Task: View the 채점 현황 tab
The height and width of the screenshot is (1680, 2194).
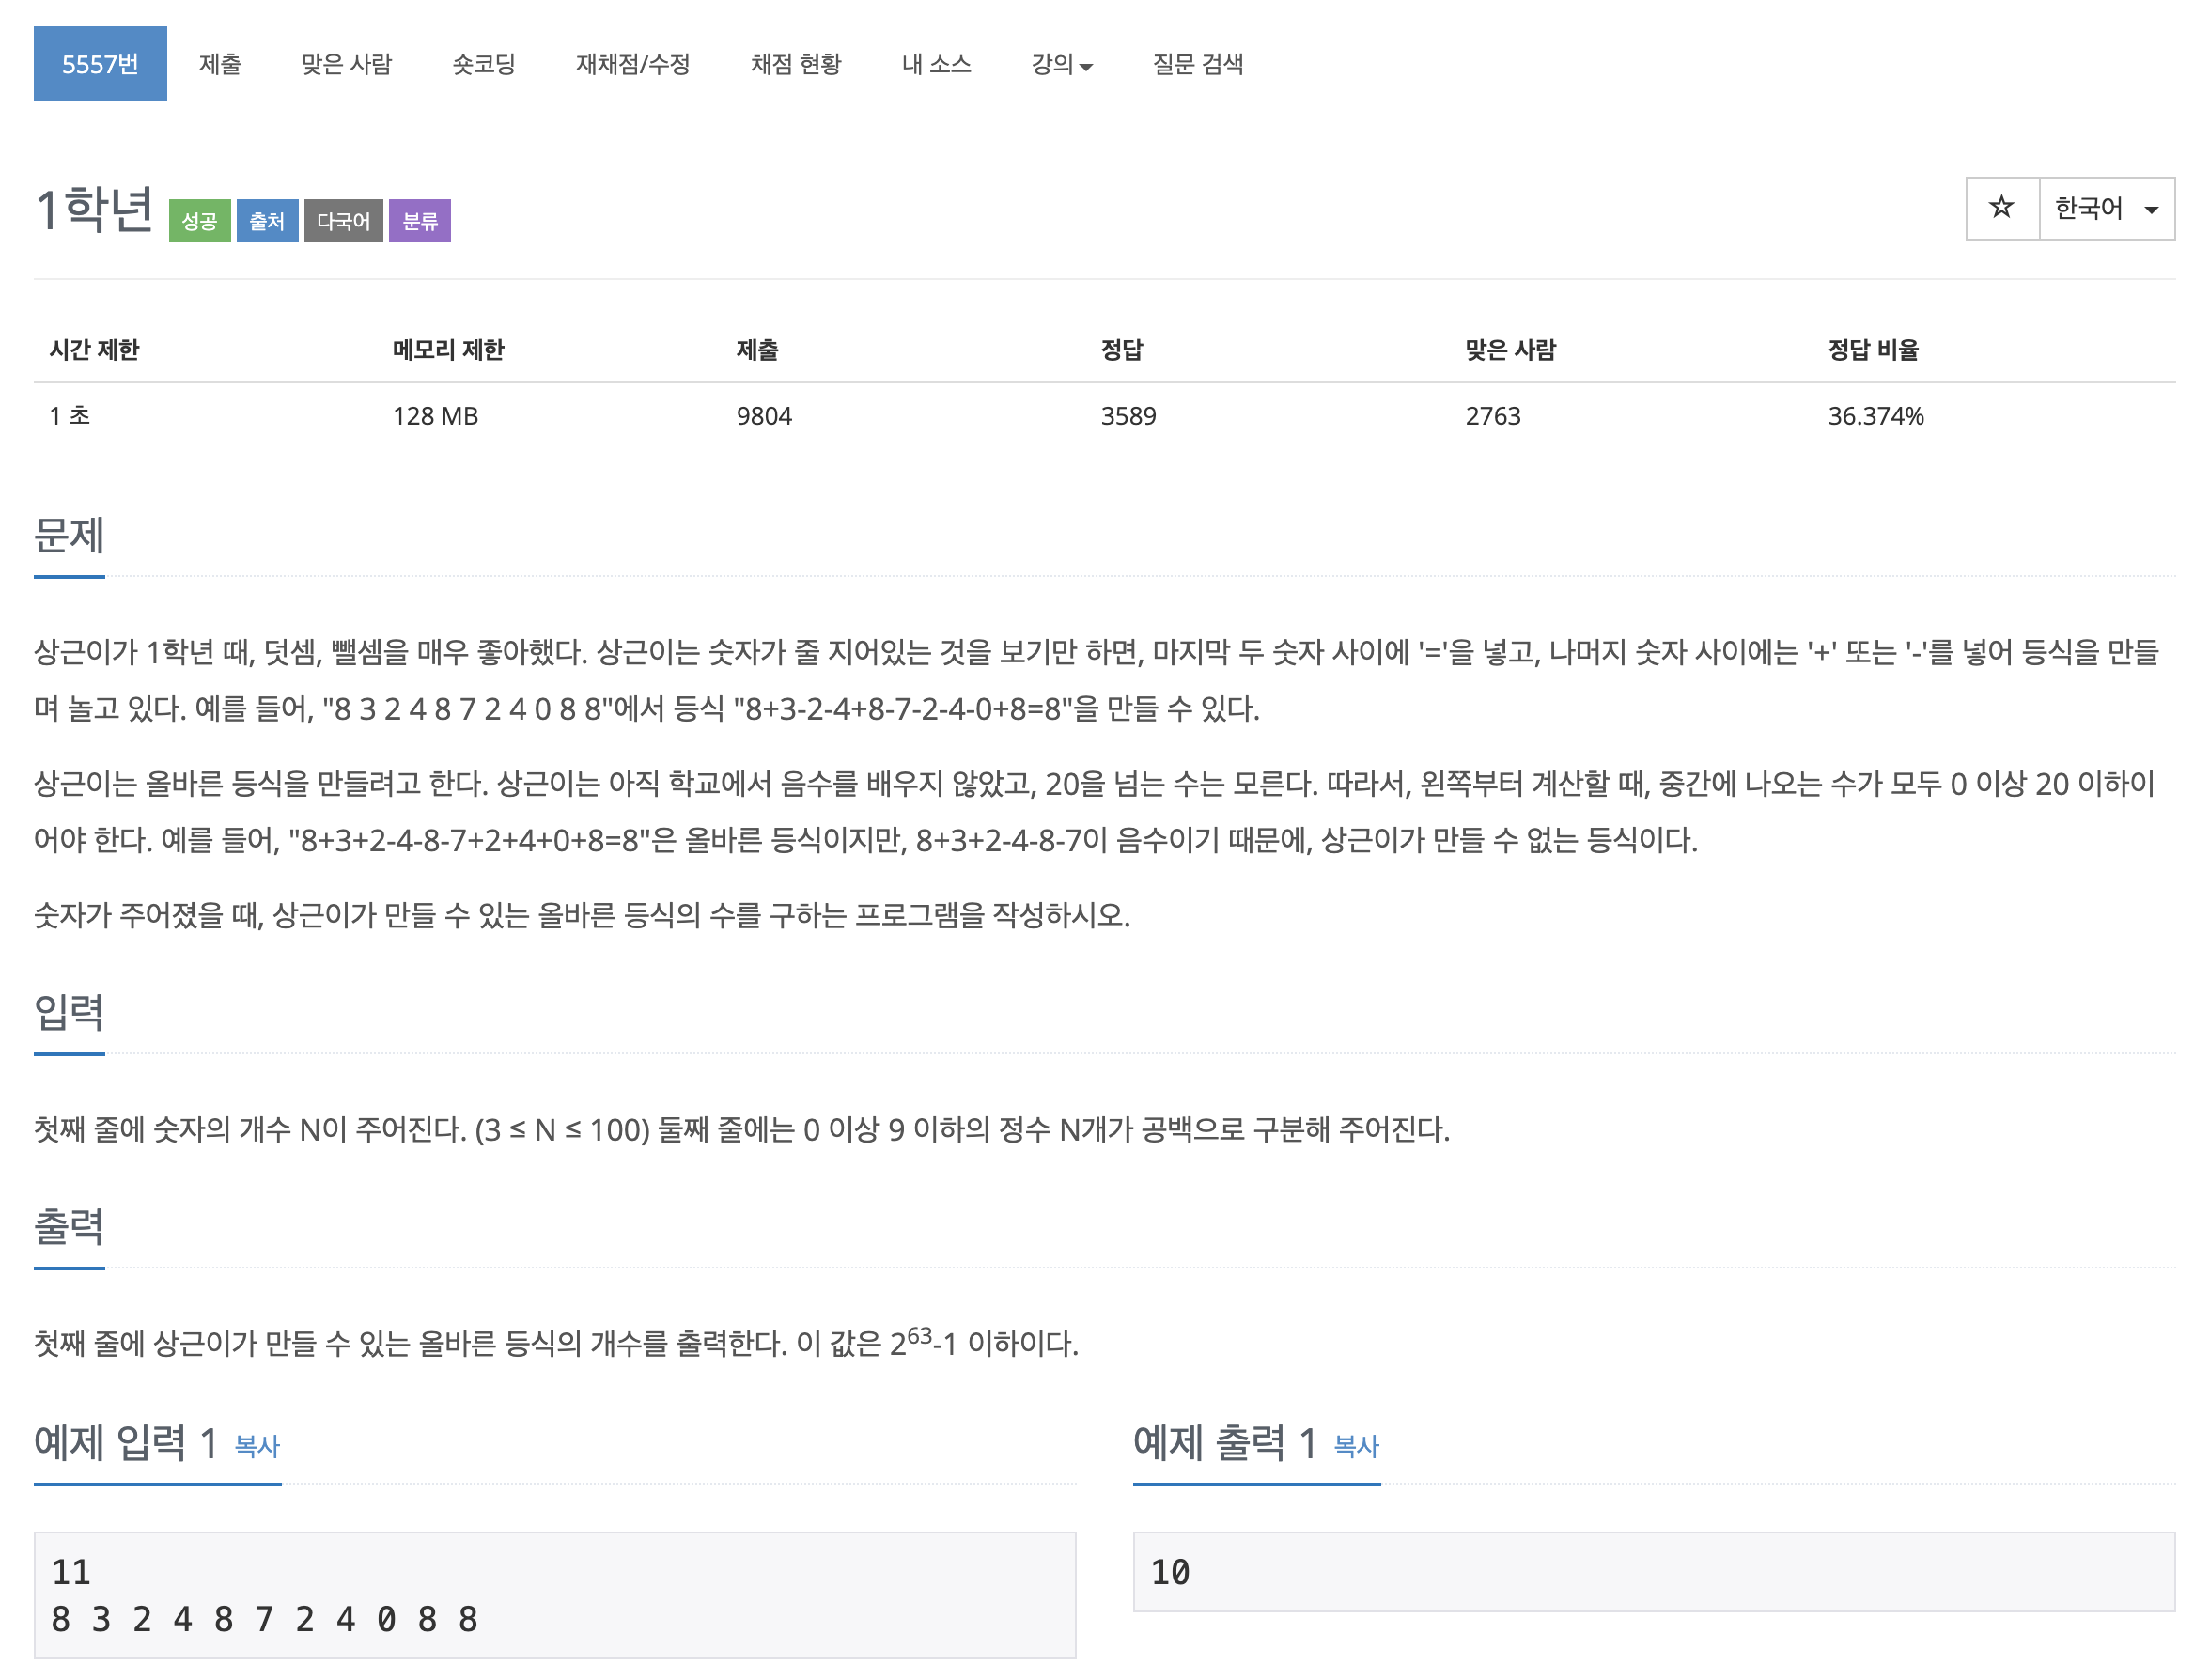Action: [x=795, y=64]
